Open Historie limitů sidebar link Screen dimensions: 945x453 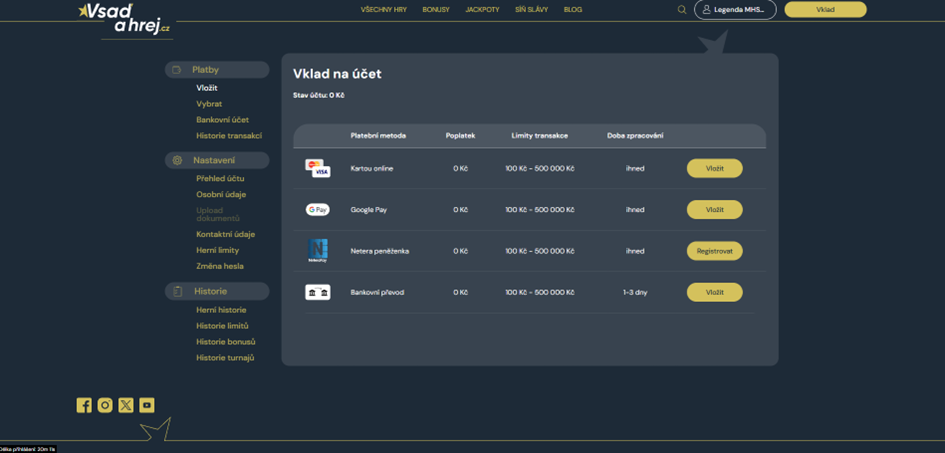[x=222, y=326]
